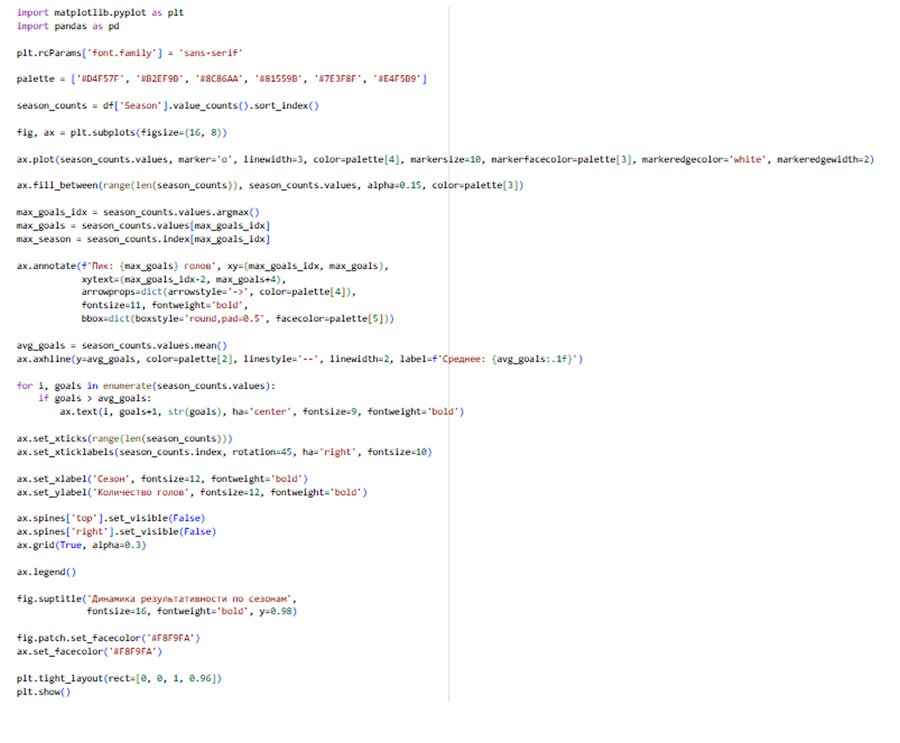Click the ax.axhline line
This screenshot has width=900, height=743.
pyautogui.click(x=300, y=359)
